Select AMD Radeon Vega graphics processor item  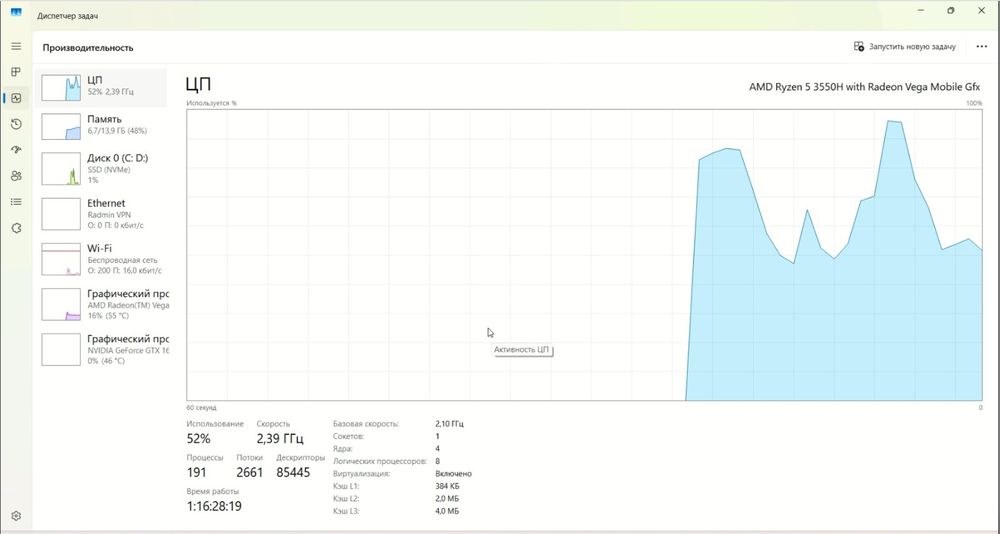(103, 304)
